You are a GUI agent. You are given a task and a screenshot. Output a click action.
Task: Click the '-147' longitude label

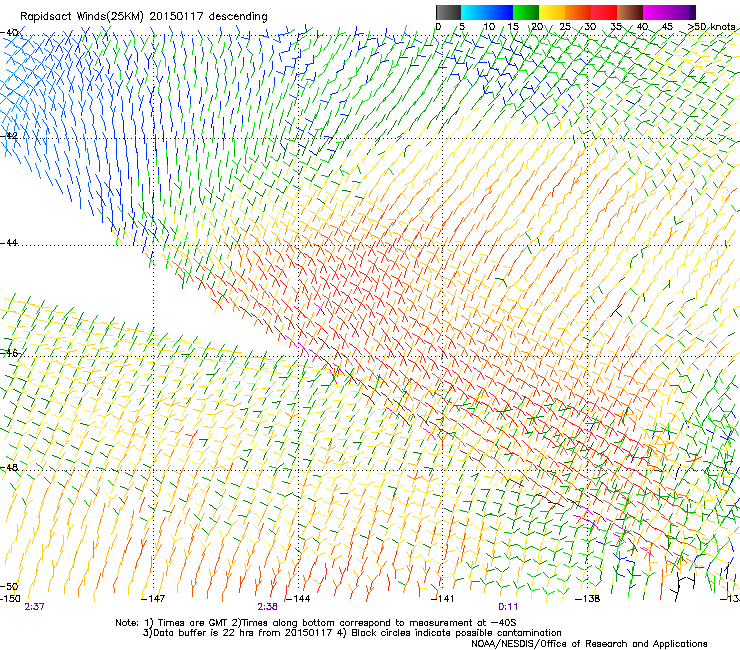[153, 599]
